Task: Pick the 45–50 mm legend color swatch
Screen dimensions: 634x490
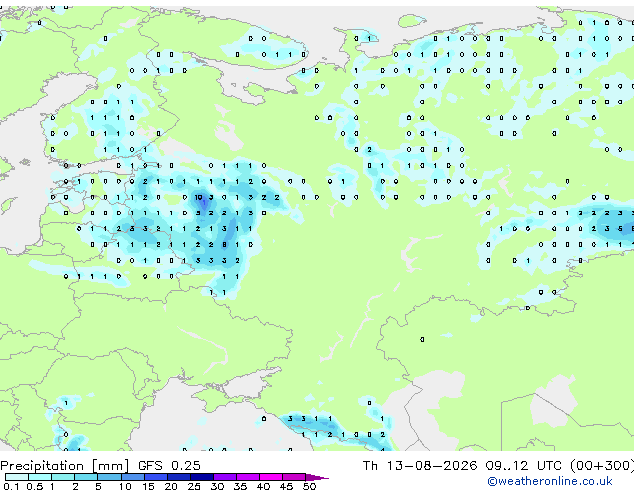Action: 294,477
